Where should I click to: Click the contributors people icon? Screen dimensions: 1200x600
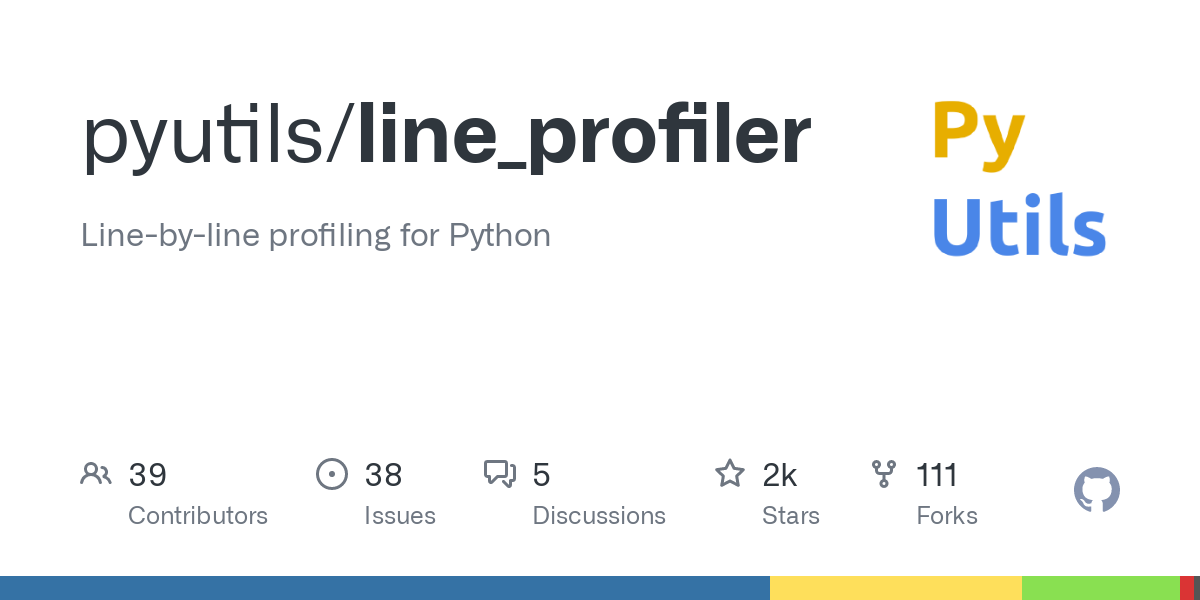tap(96, 474)
